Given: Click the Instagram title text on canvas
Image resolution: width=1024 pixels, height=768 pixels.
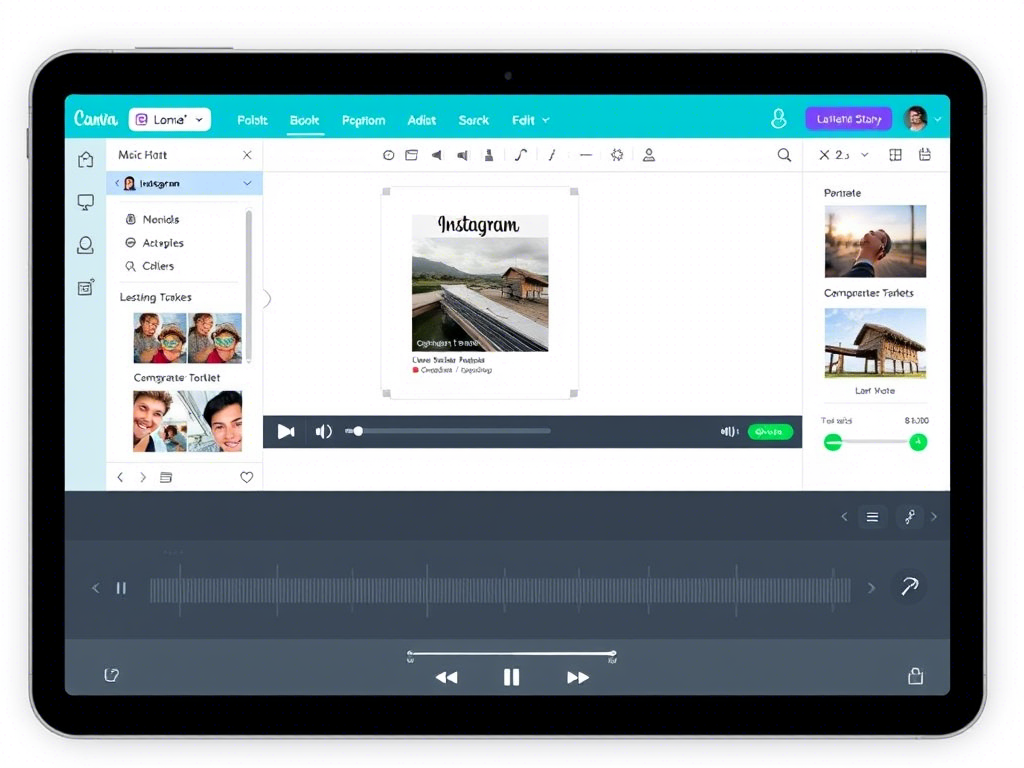Looking at the screenshot, I should point(479,225).
